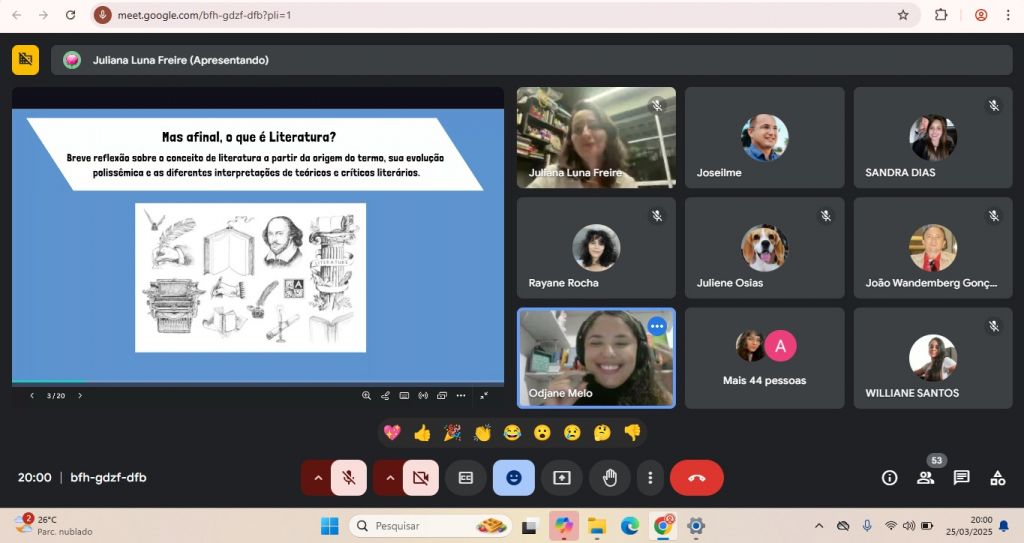Show the participants list with 53 people
Screen dimensions: 1024x543
click(x=925, y=478)
